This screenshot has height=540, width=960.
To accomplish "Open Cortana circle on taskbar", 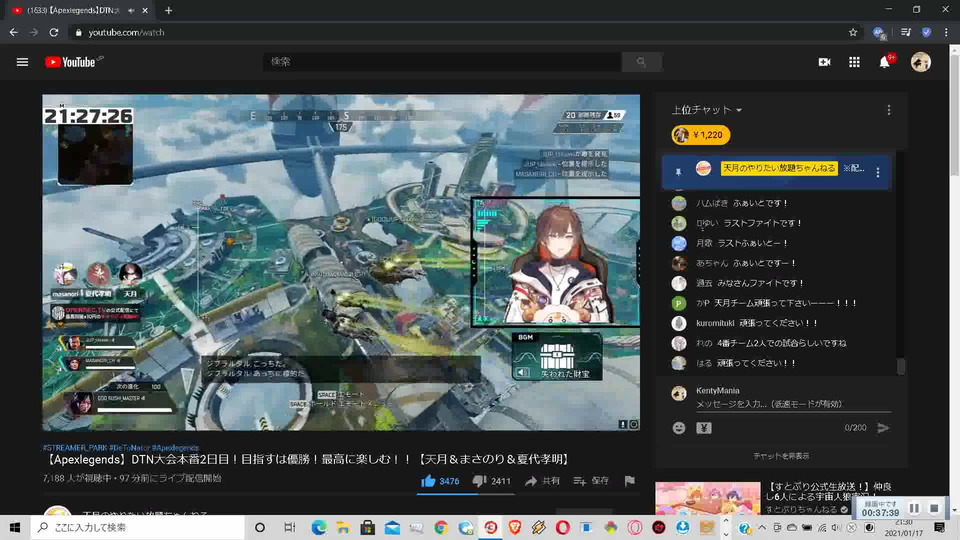I will [x=260, y=527].
